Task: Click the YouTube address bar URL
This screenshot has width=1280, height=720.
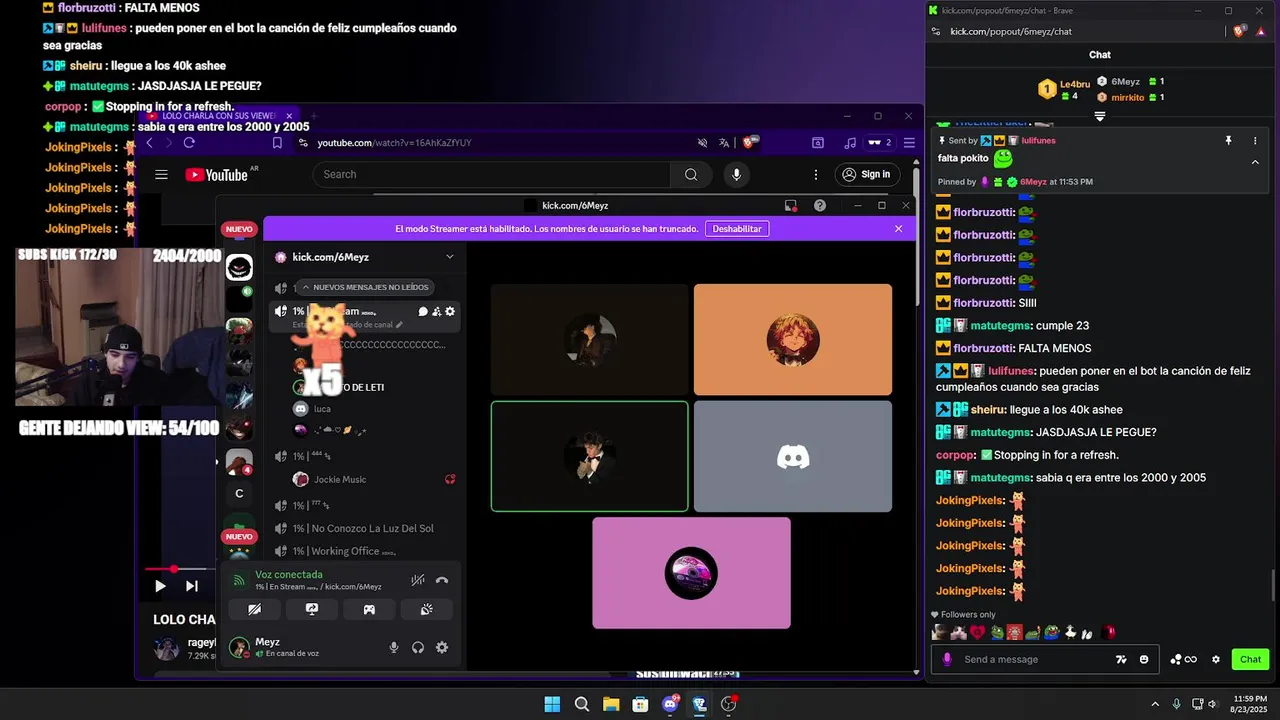Action: (394, 143)
